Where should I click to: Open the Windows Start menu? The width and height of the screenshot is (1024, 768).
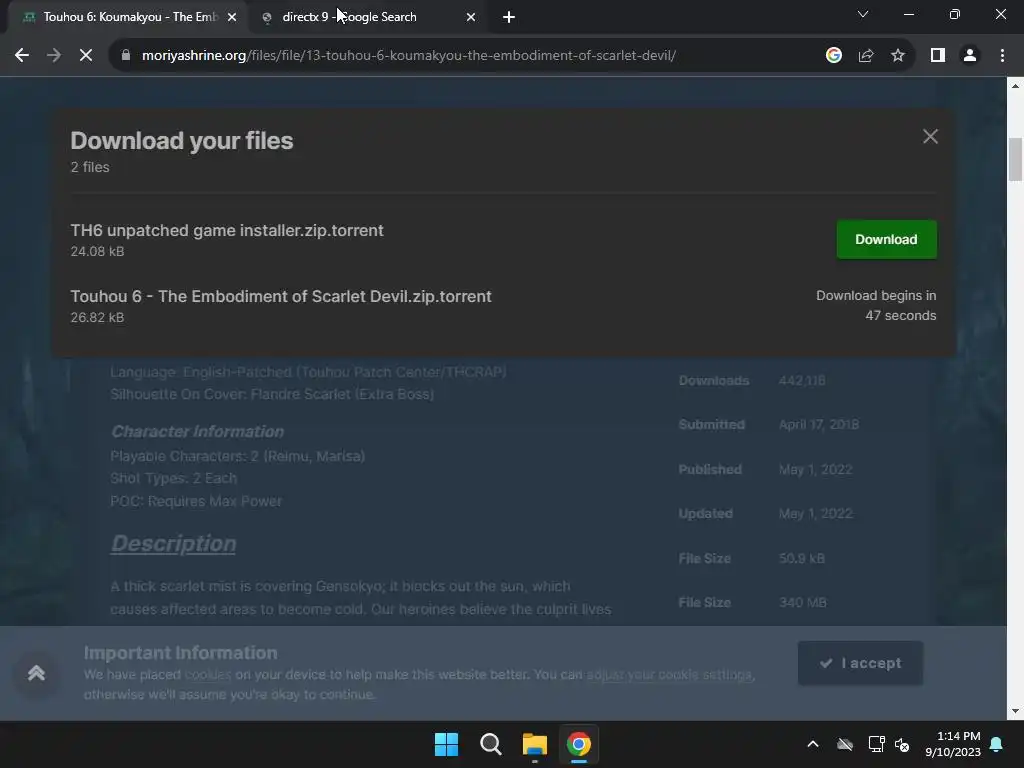(446, 744)
